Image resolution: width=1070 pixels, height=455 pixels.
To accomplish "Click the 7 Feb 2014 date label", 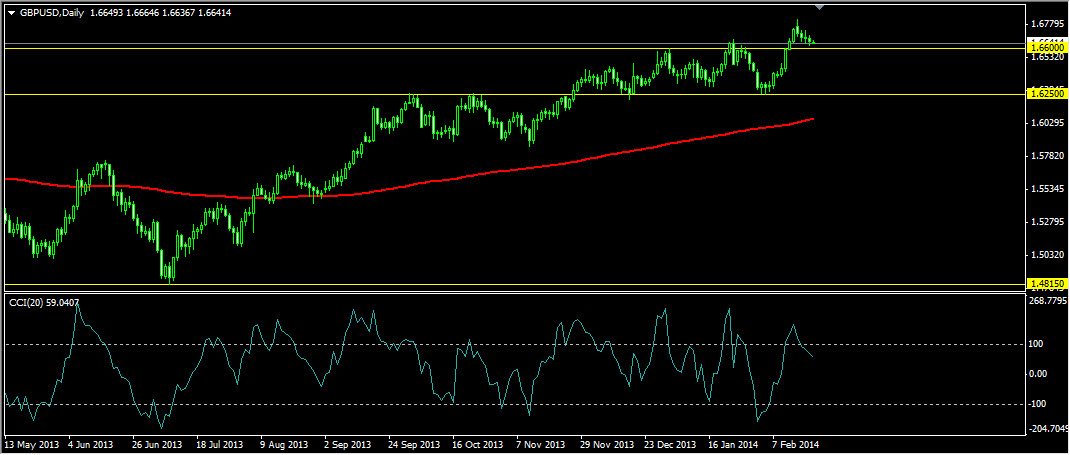I will pos(796,444).
